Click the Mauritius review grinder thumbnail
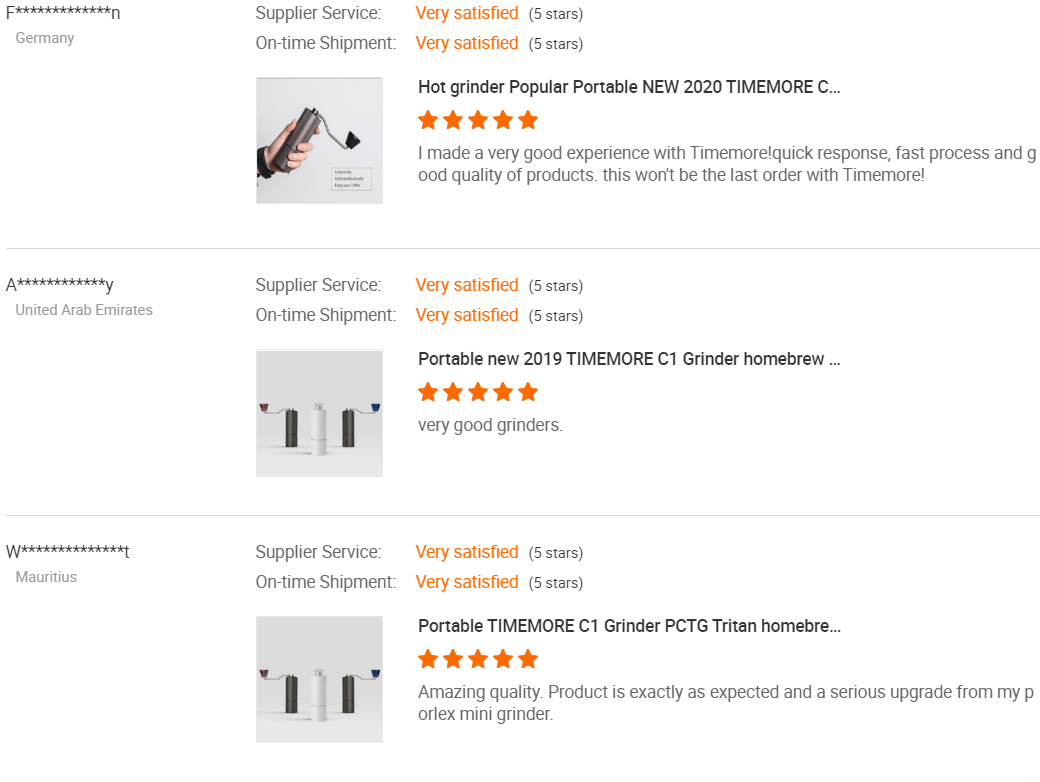This screenshot has height=782, width=1040. click(x=319, y=680)
